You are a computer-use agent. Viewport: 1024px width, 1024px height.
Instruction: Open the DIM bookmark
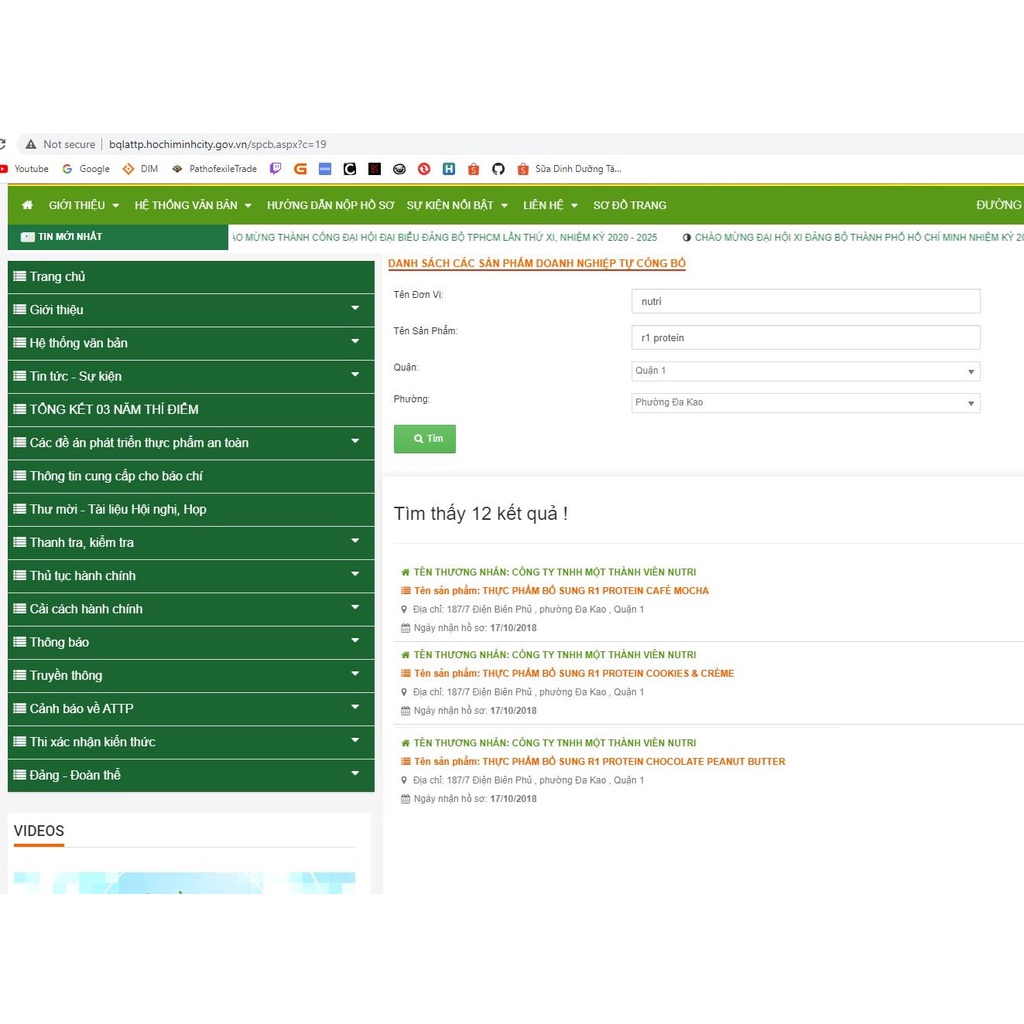pos(140,169)
